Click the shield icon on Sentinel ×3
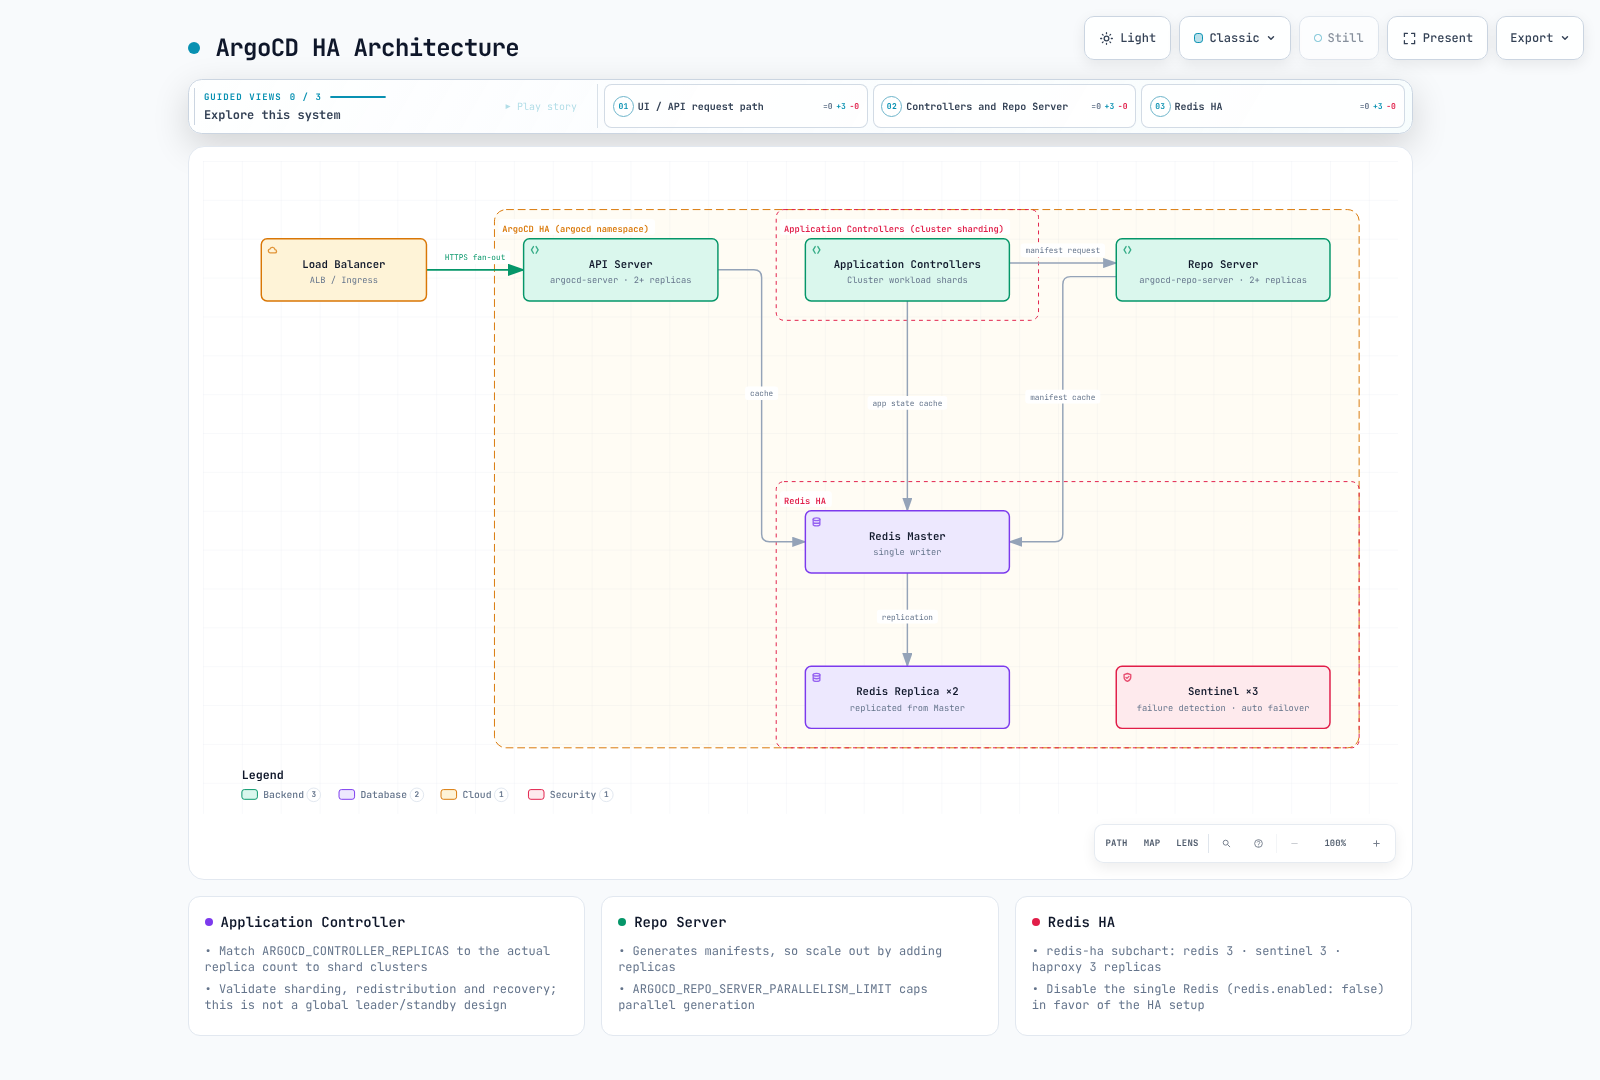 [1127, 677]
